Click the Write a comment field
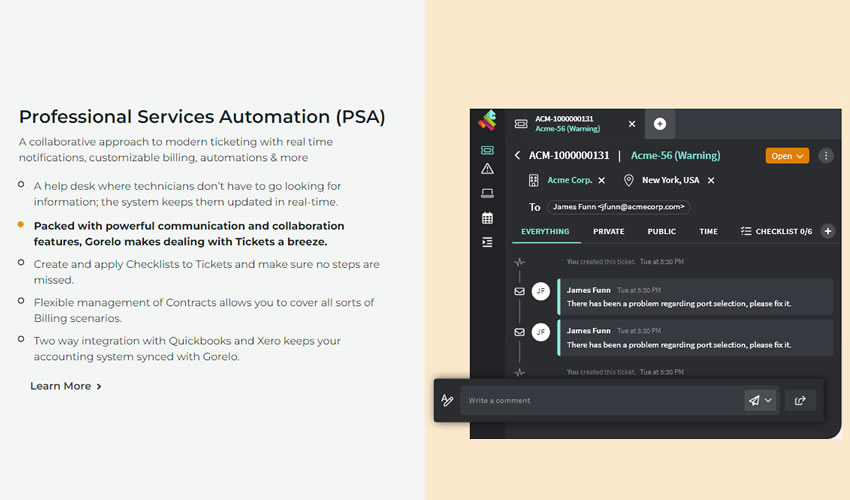The image size is (850, 500). tap(602, 401)
